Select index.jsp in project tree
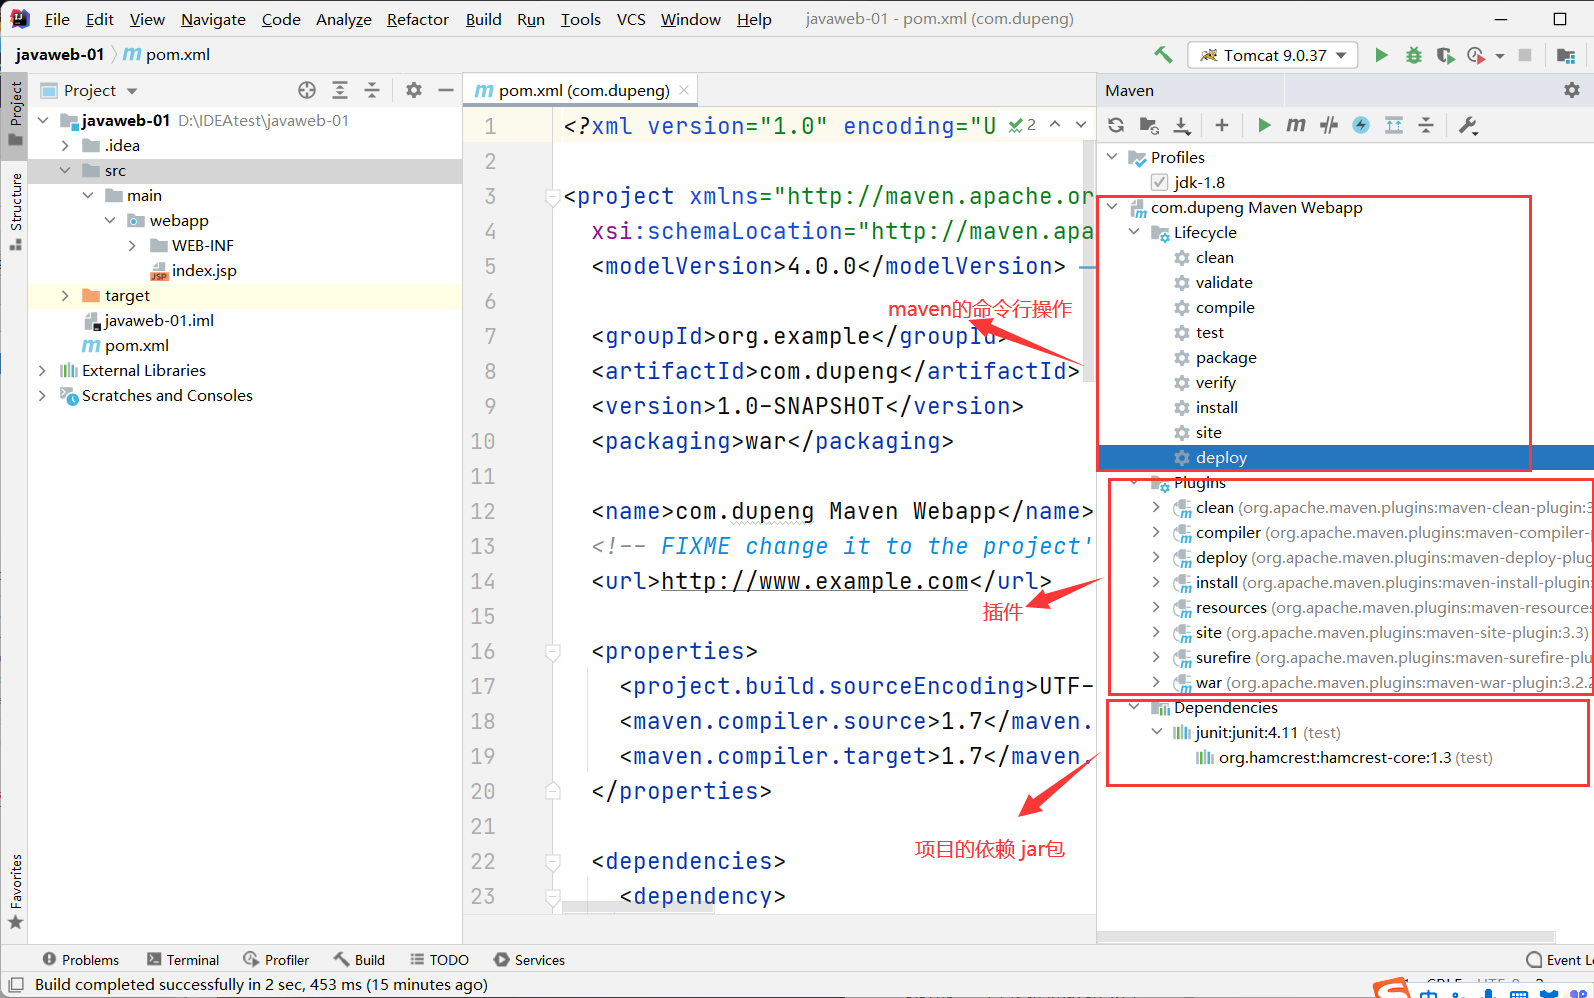Image resolution: width=1594 pixels, height=998 pixels. click(x=204, y=270)
